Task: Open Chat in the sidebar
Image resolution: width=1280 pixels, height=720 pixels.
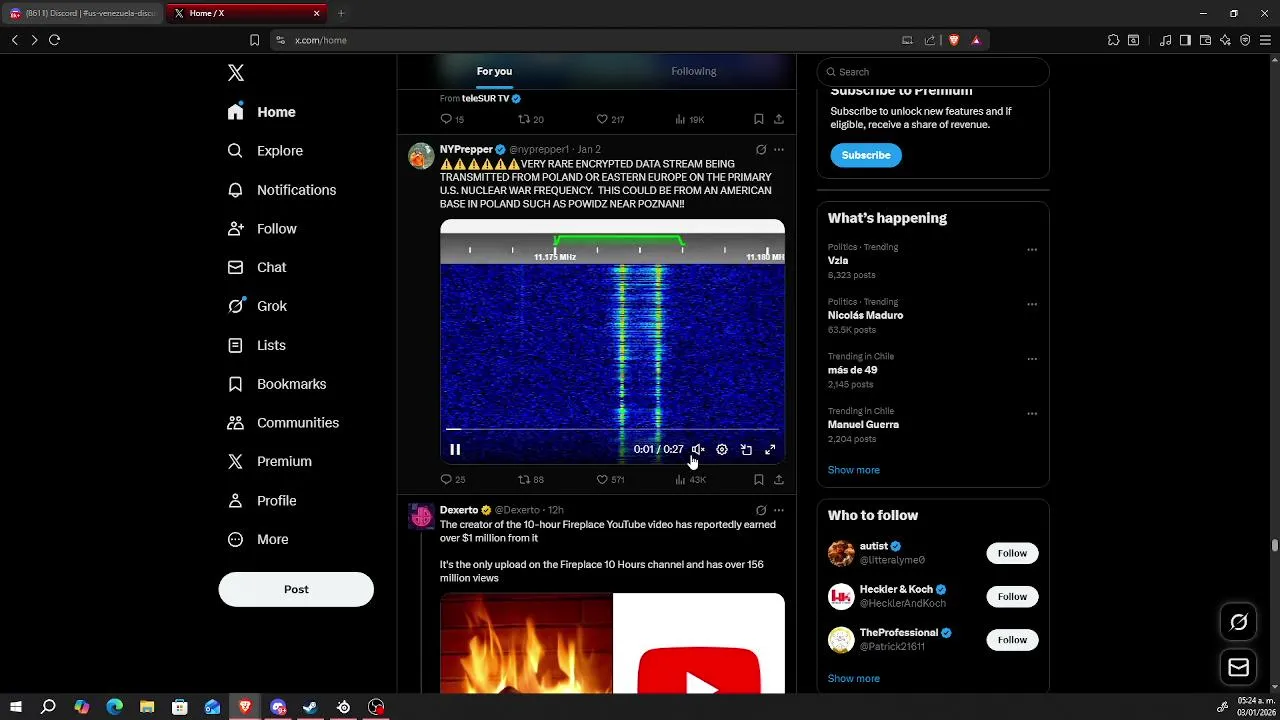Action: click(x=257, y=268)
